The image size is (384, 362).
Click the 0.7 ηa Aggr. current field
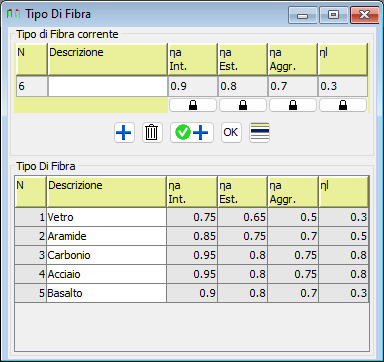[293, 86]
